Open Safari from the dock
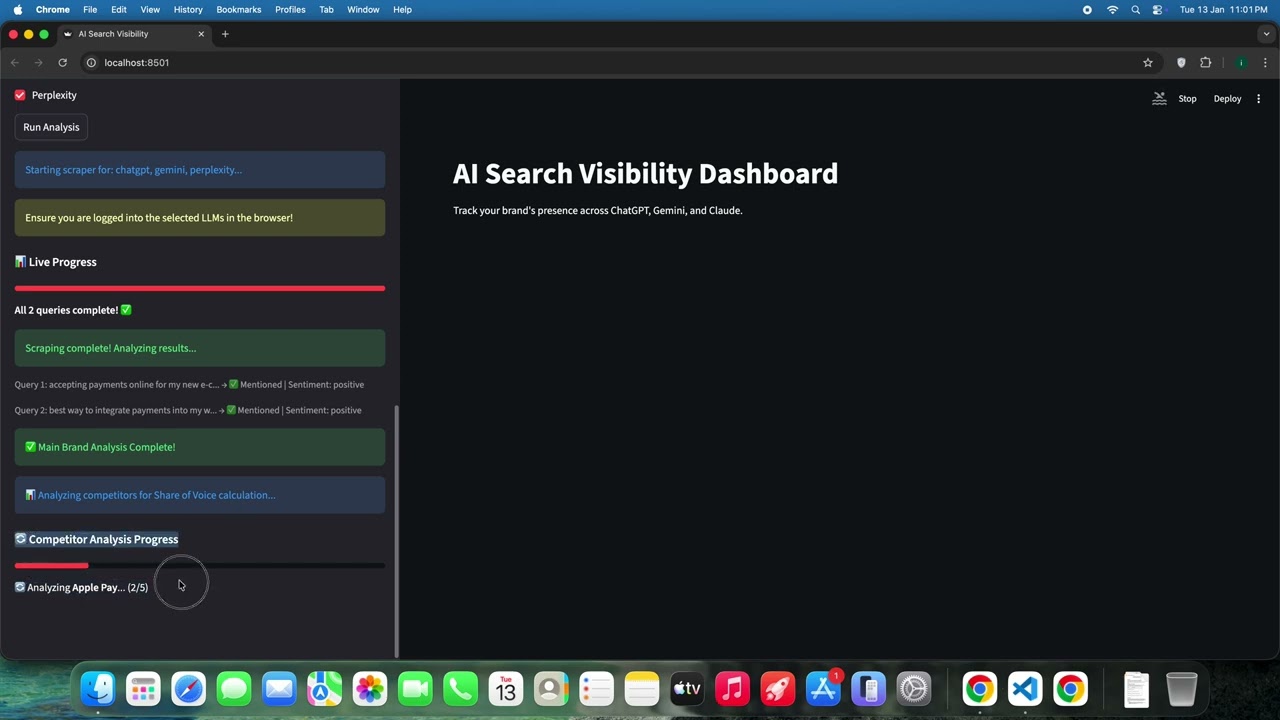This screenshot has width=1280, height=720. pyautogui.click(x=188, y=689)
